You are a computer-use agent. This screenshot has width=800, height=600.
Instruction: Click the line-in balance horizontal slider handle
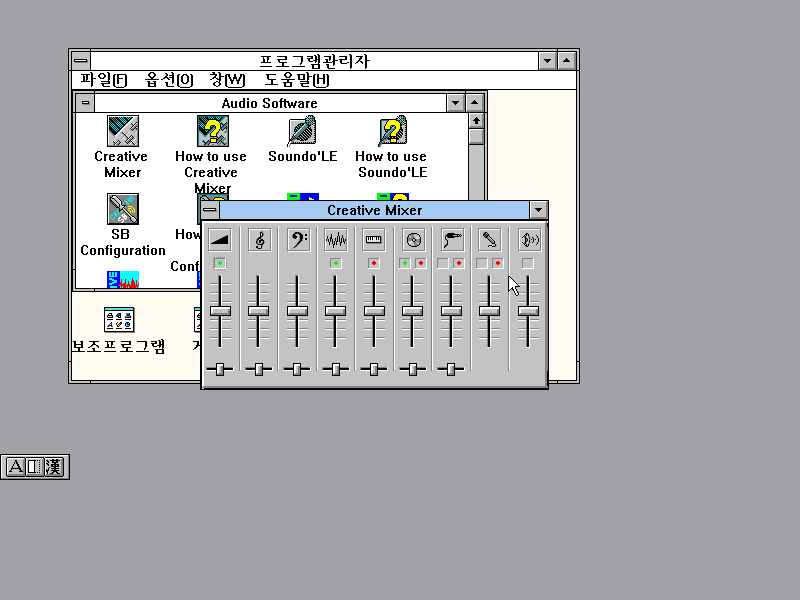click(x=451, y=369)
